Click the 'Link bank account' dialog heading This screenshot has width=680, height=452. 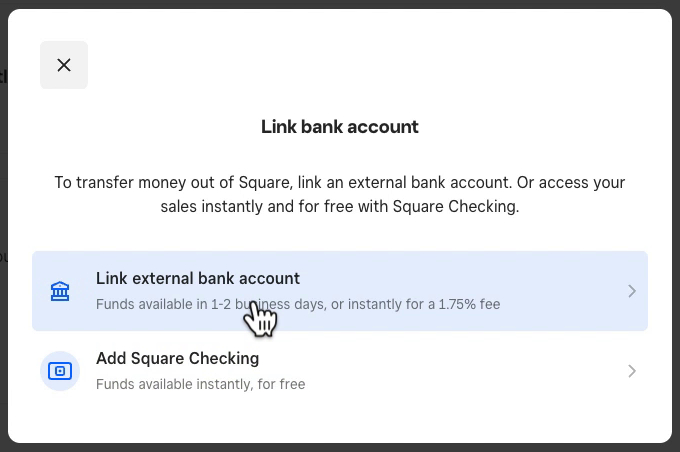click(340, 127)
